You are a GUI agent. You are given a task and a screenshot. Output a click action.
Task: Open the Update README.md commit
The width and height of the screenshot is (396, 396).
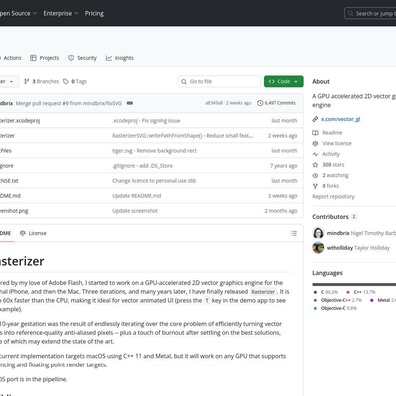tap(137, 196)
